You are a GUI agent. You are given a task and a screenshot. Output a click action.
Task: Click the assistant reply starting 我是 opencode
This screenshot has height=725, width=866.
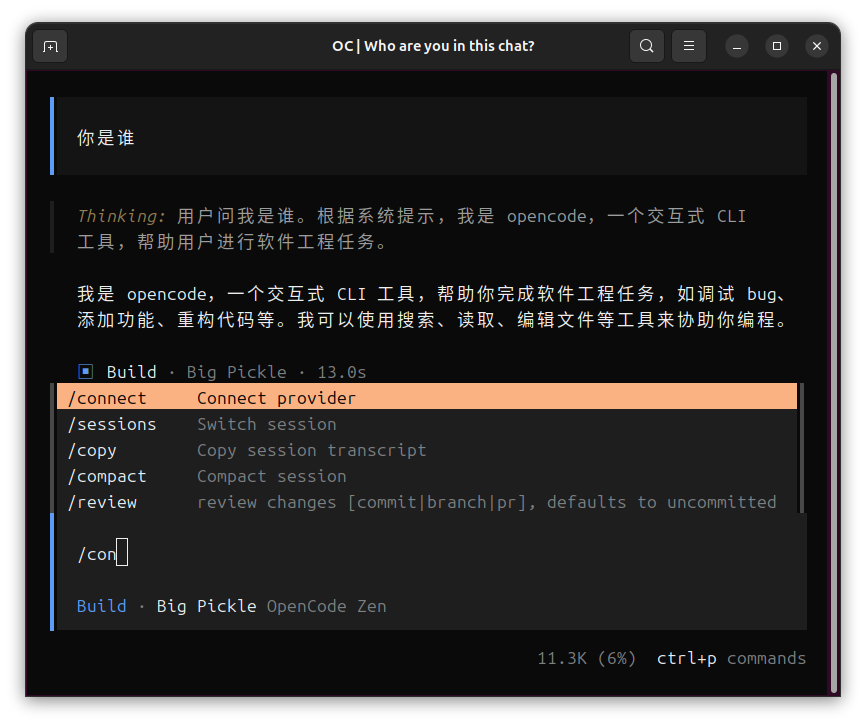pos(433,306)
